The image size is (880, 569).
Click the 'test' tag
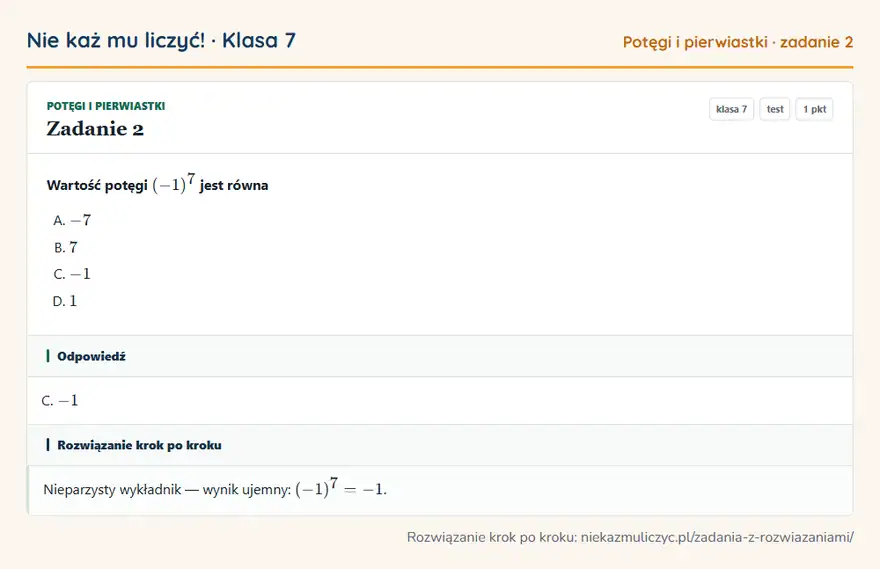(774, 109)
